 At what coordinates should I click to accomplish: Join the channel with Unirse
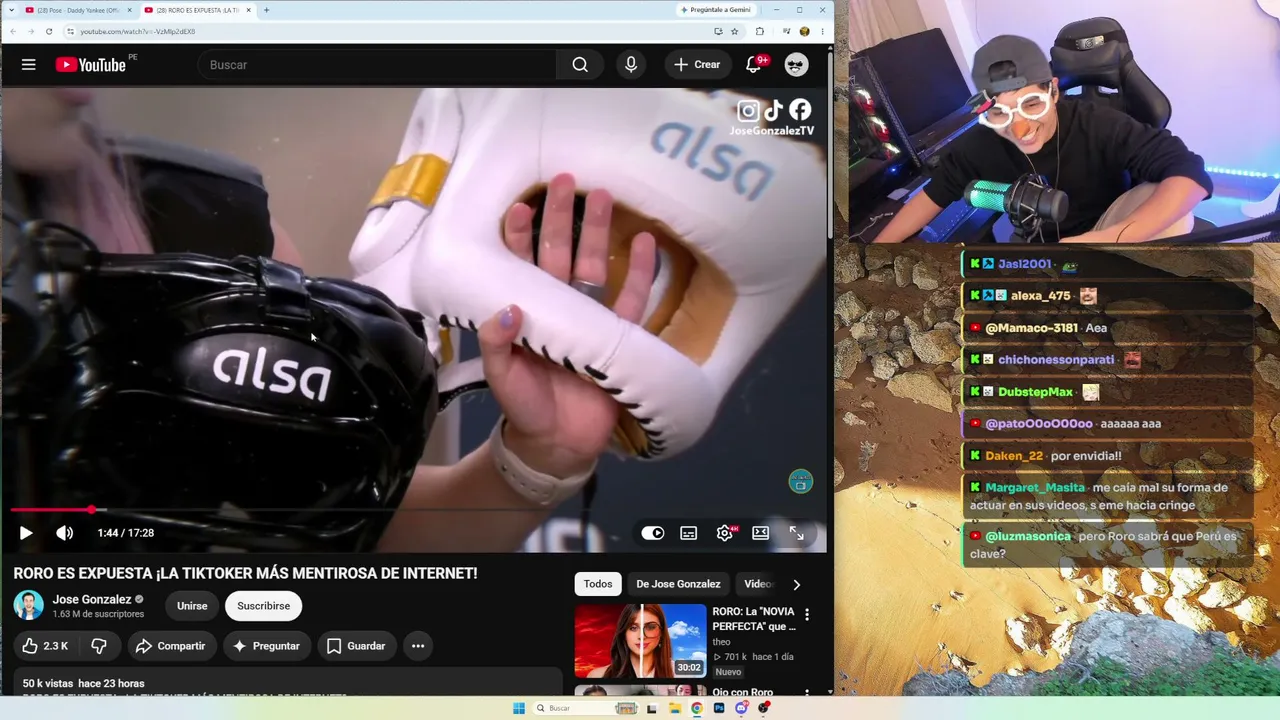[192, 606]
